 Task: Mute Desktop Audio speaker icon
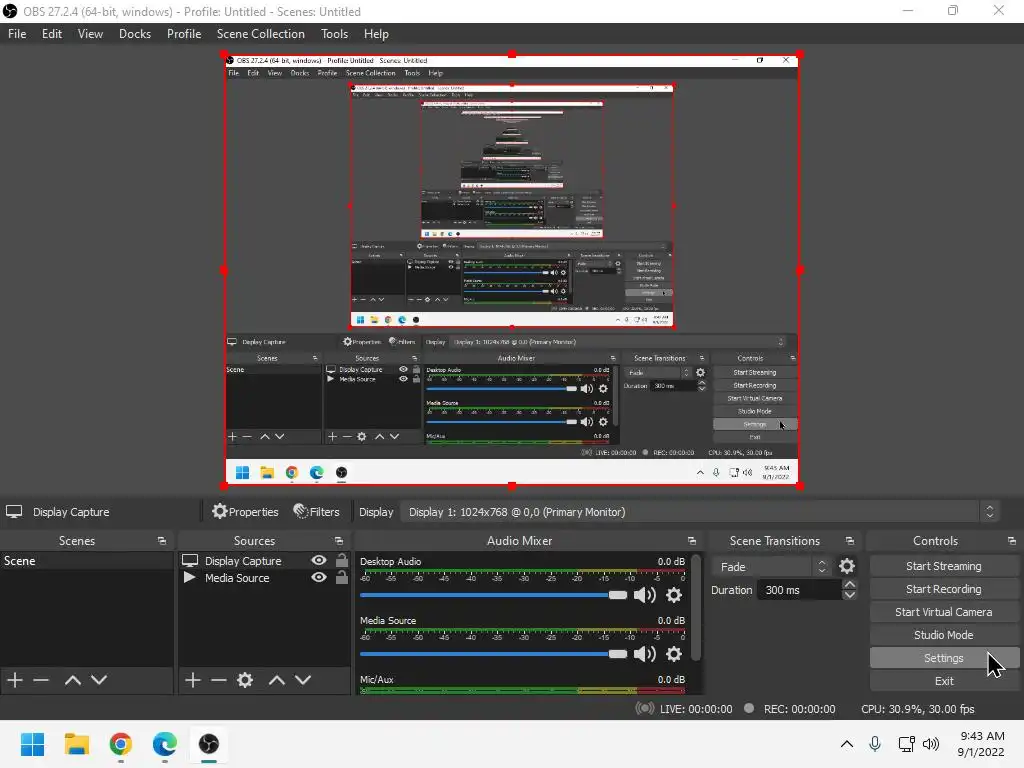click(x=645, y=595)
